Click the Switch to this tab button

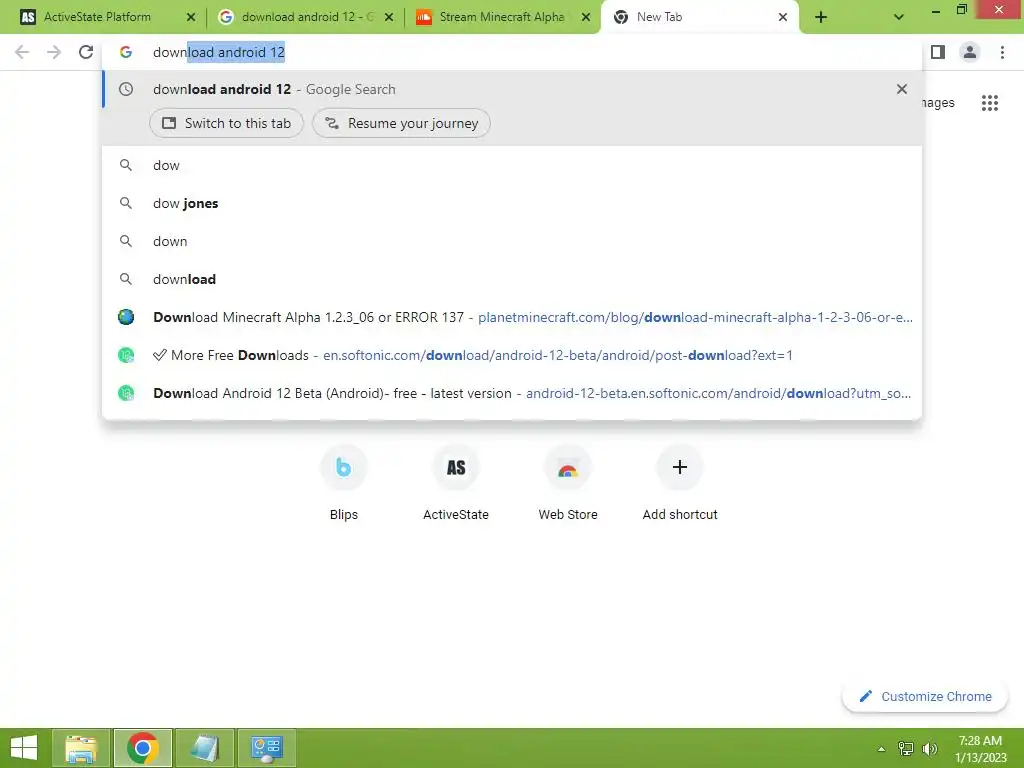tap(227, 123)
